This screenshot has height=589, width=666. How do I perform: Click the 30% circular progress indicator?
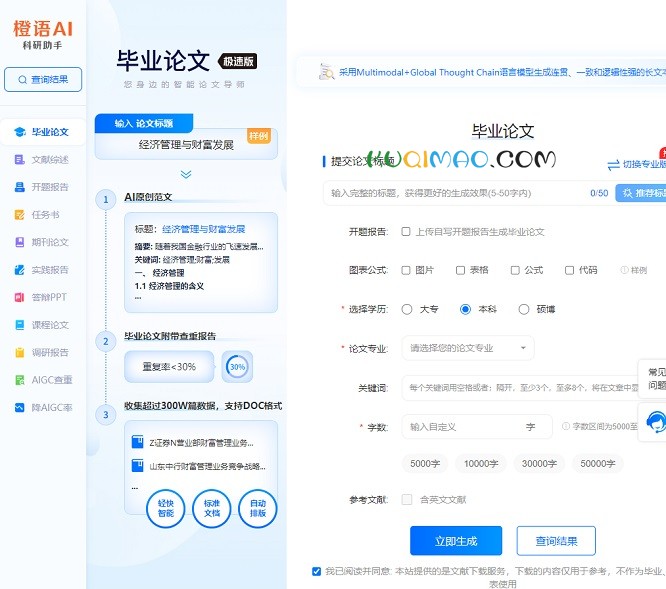click(237, 366)
